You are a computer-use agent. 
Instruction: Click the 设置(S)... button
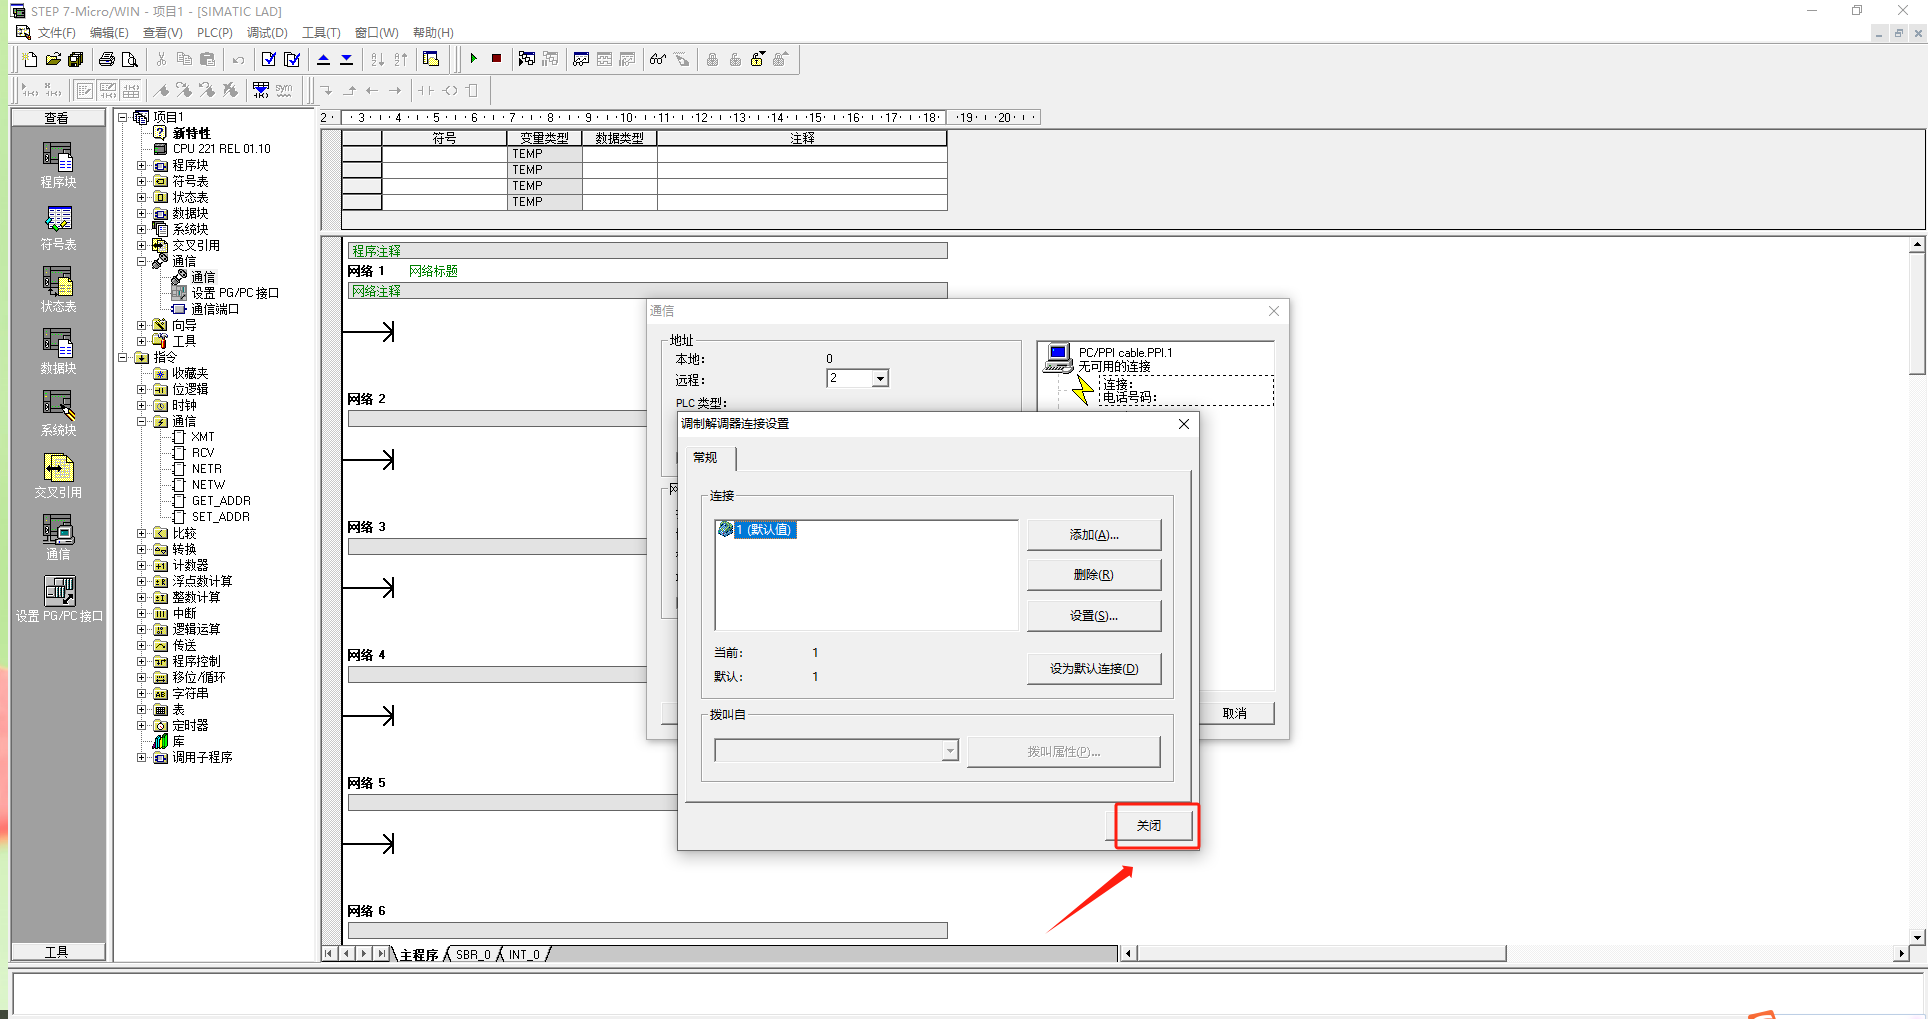tap(1094, 616)
